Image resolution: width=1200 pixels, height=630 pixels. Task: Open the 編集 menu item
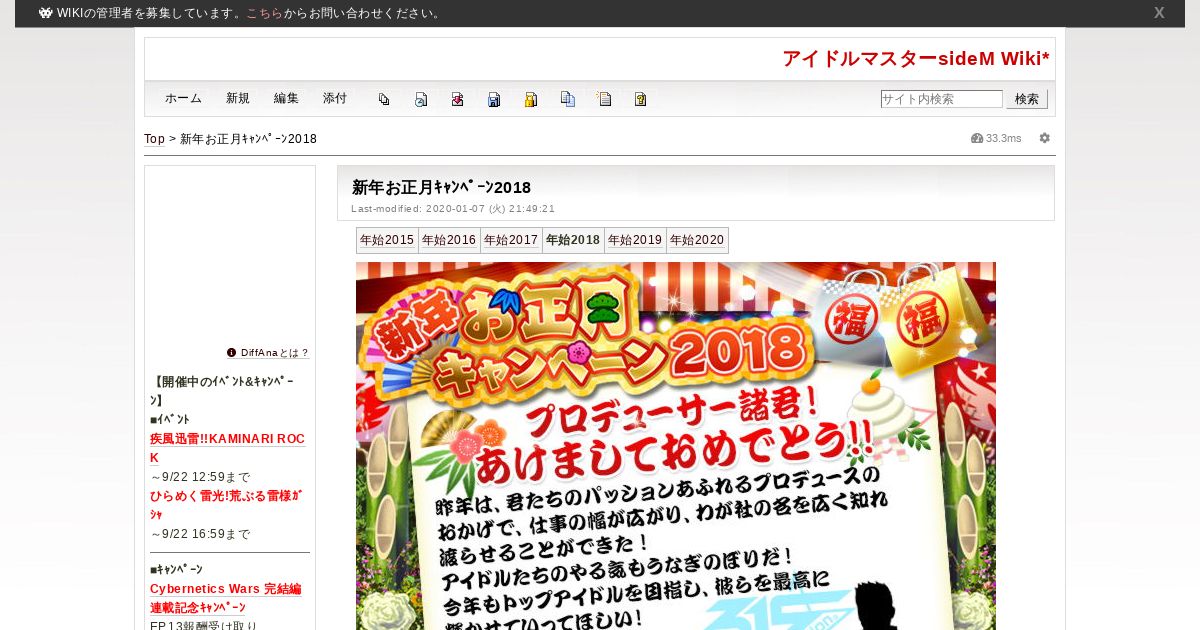coord(286,99)
